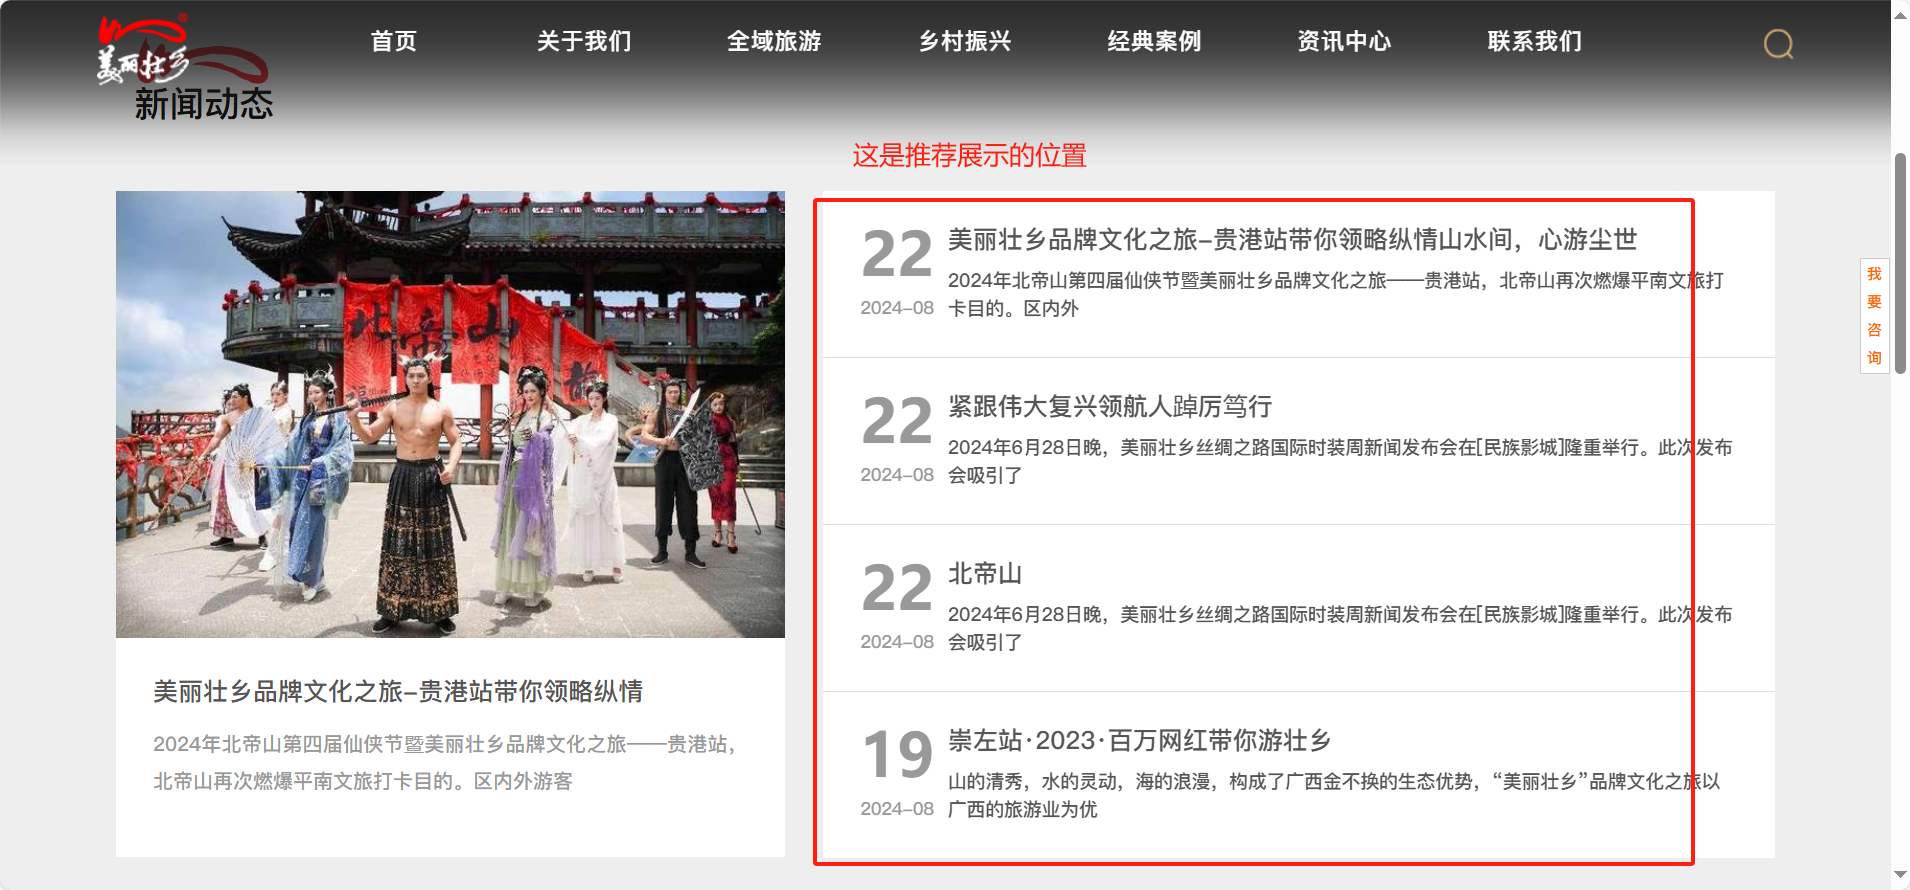Open headline 美丽壮乡品牌文化之旅 under the photo
Image resolution: width=1910 pixels, height=890 pixels.
[x=398, y=691]
